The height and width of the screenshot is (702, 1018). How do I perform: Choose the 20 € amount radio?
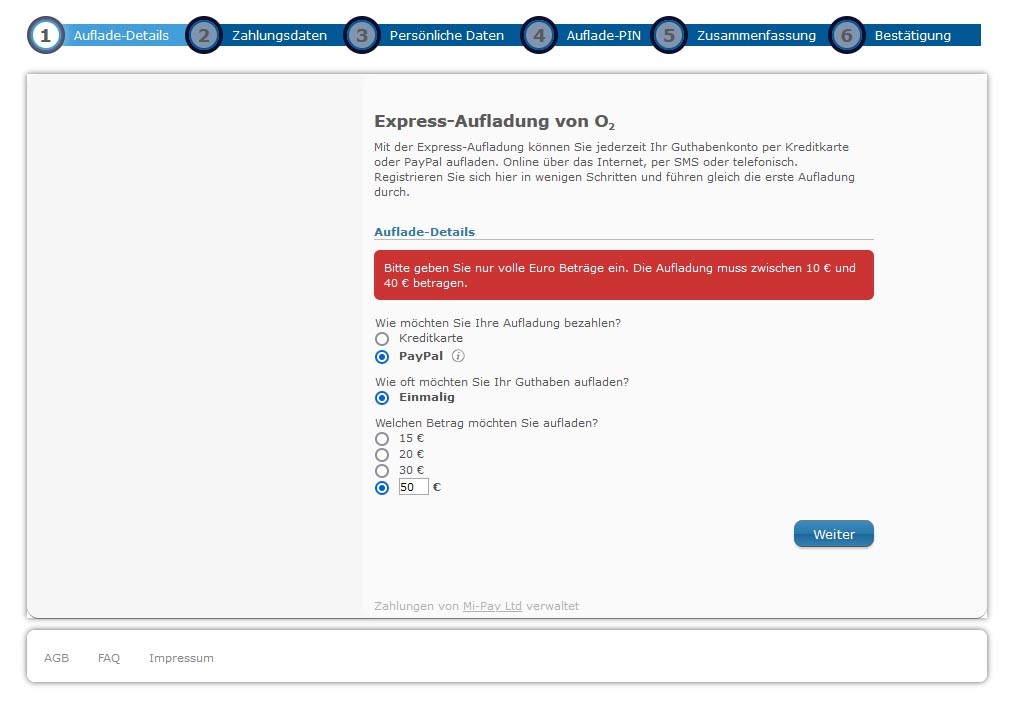[x=382, y=455]
